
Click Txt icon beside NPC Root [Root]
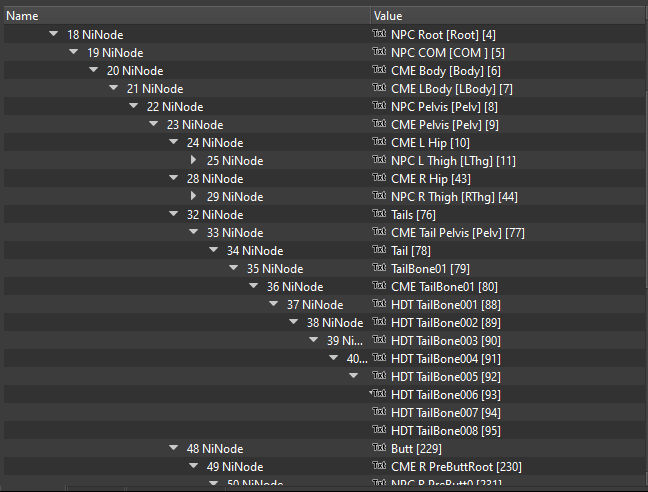coord(379,34)
